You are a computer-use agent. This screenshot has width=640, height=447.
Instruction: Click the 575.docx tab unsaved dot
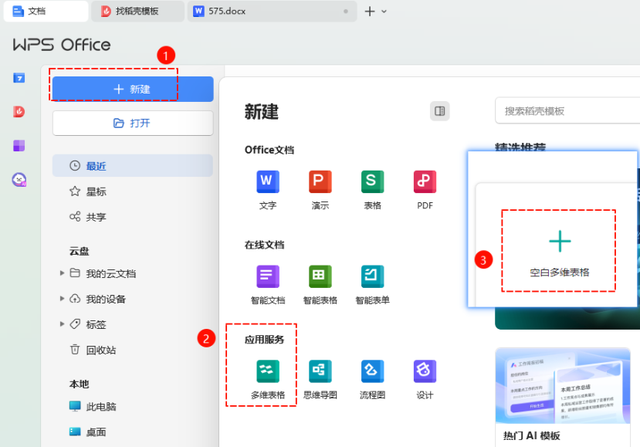coord(346,11)
